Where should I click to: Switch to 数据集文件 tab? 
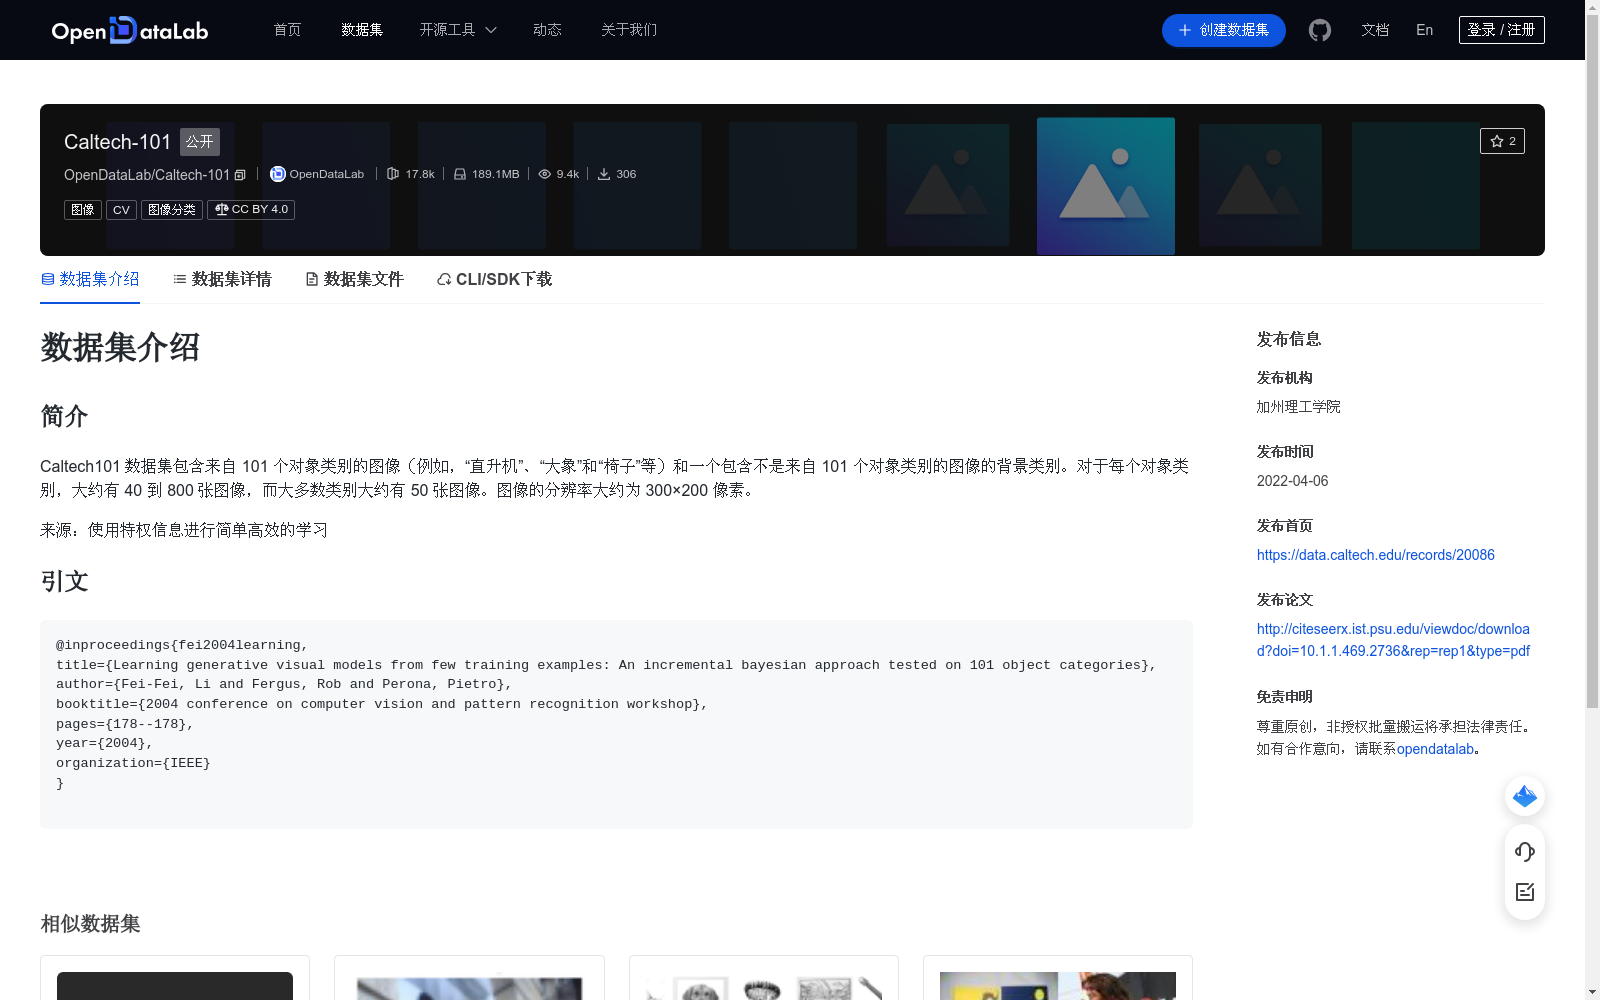pos(354,279)
